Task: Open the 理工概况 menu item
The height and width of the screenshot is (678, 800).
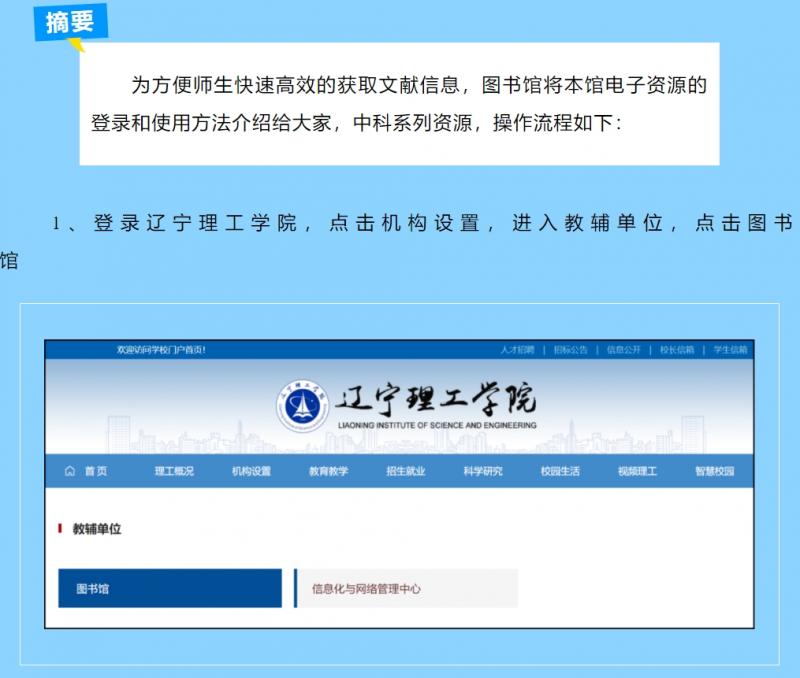Action: (174, 471)
